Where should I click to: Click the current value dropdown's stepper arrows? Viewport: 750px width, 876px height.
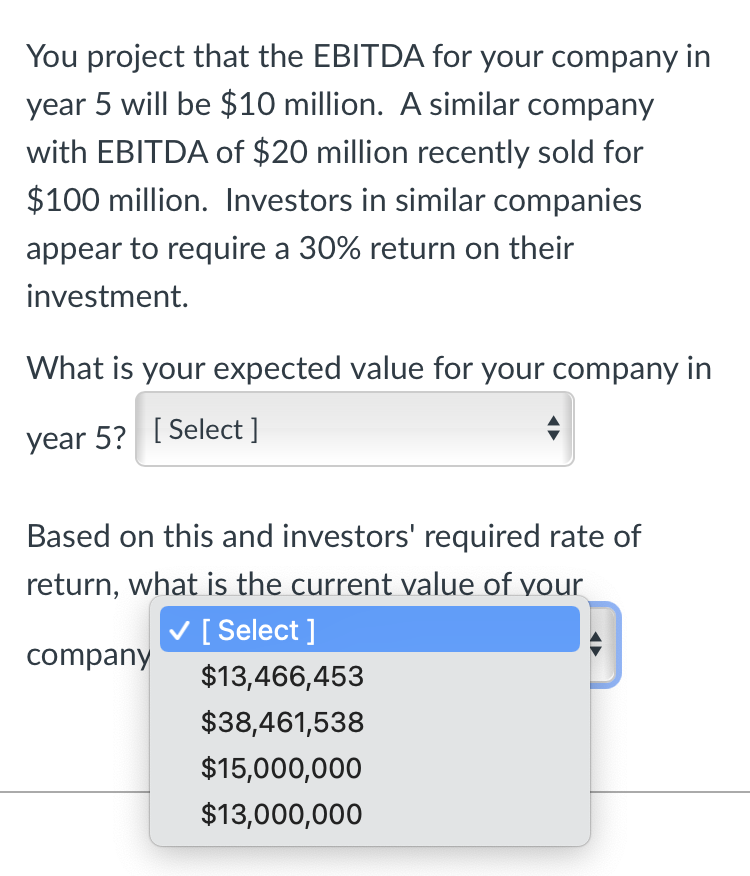603,646
